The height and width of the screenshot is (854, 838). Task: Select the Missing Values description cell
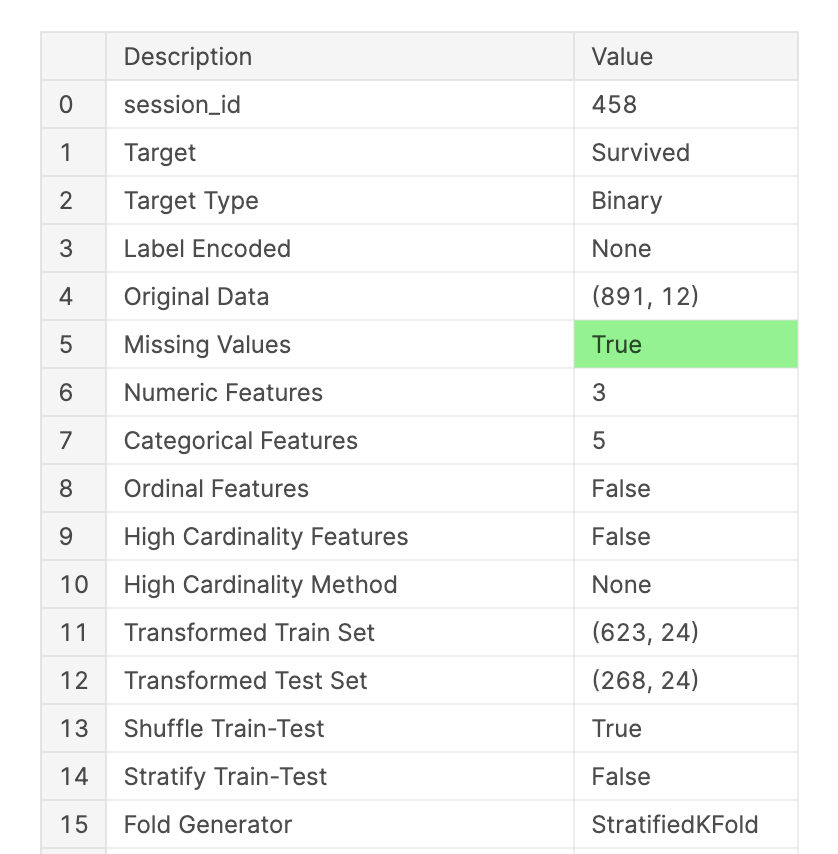pyautogui.click(x=207, y=345)
